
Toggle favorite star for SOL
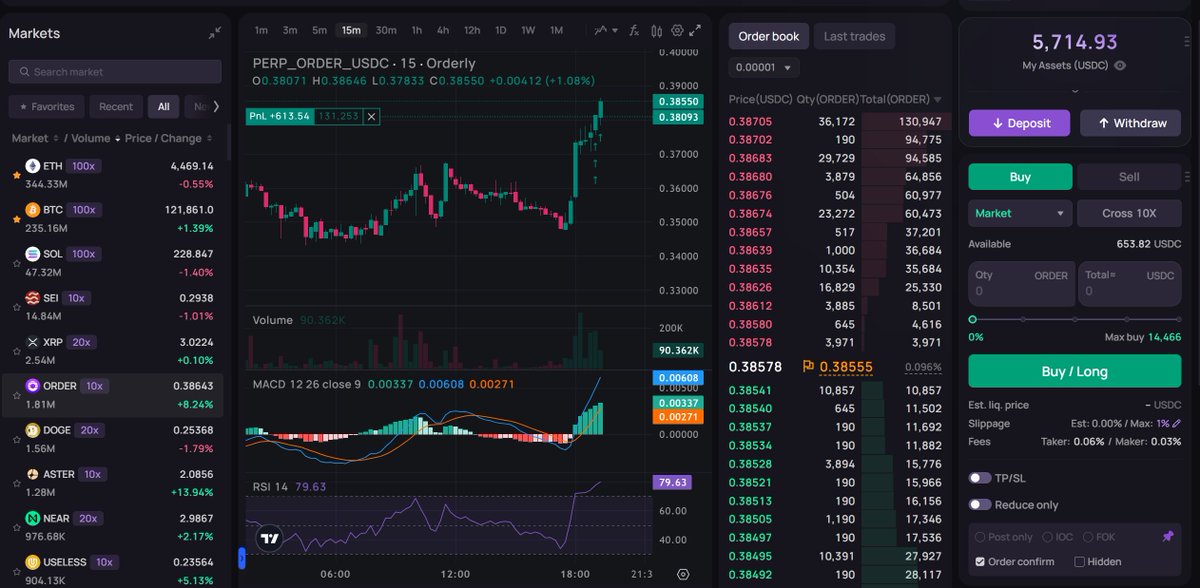(15, 262)
